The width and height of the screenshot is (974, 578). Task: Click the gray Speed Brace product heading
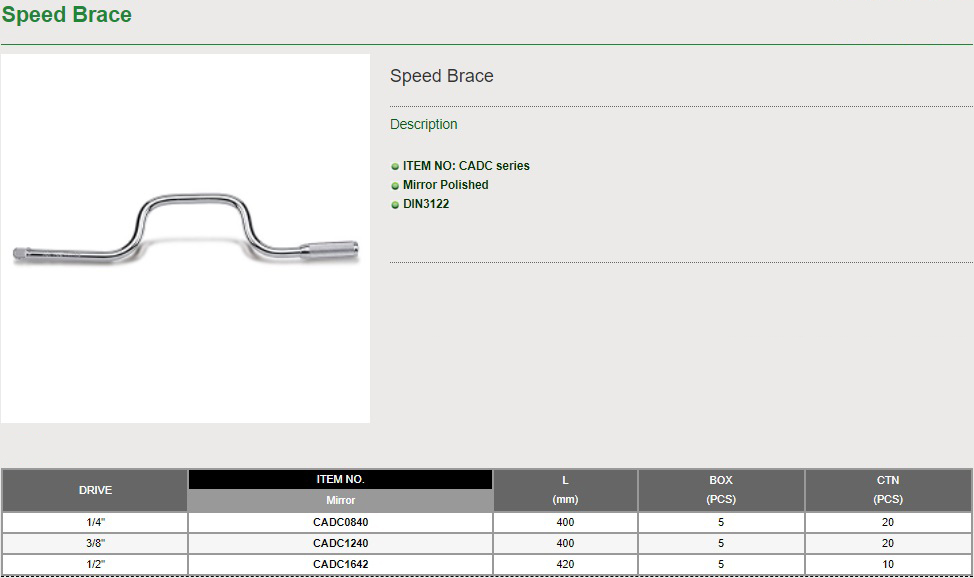[x=442, y=76]
